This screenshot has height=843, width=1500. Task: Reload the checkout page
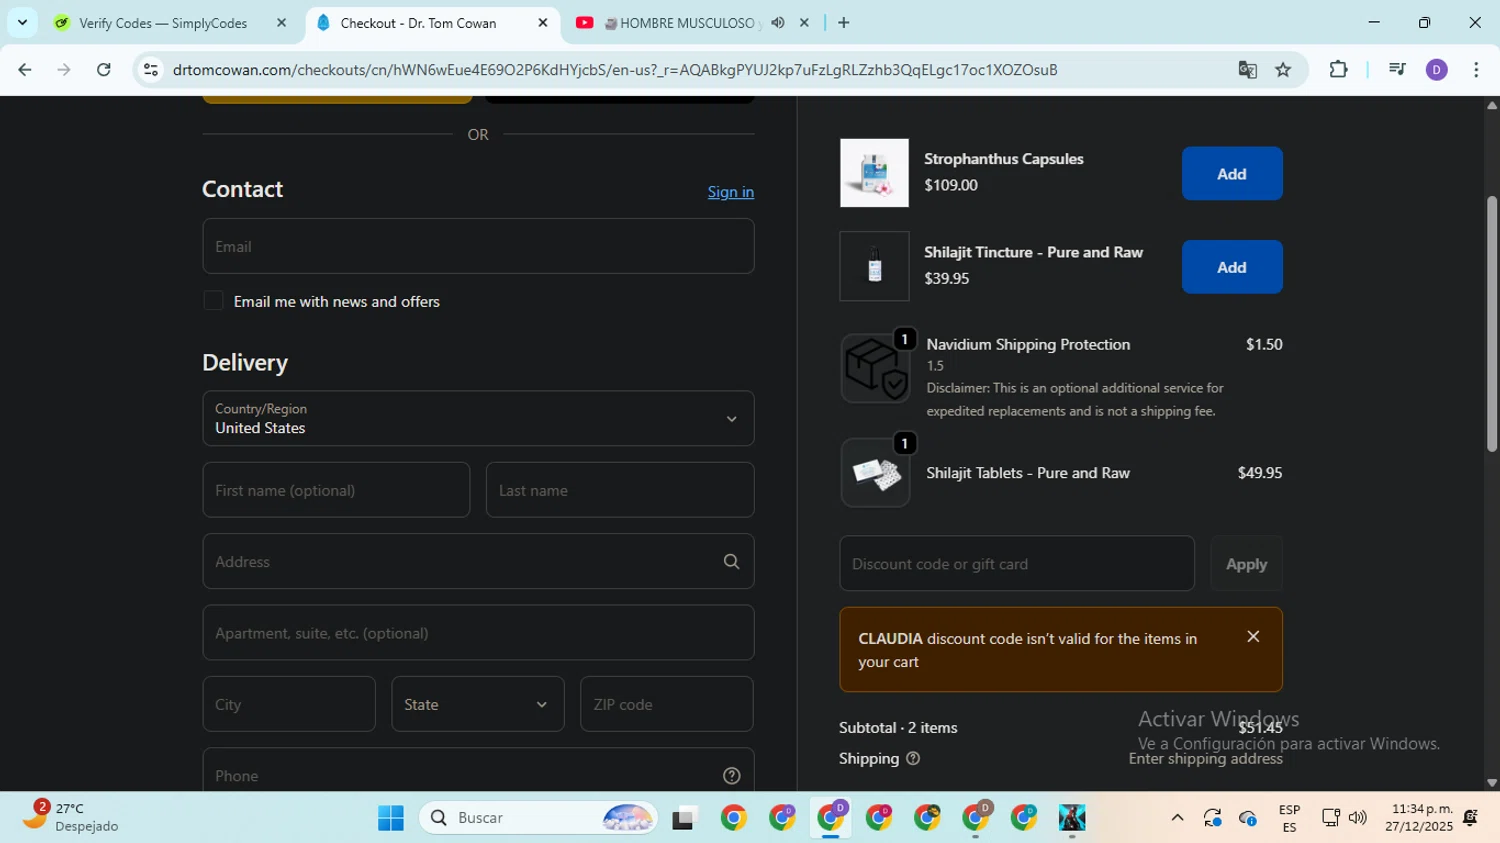coord(104,69)
